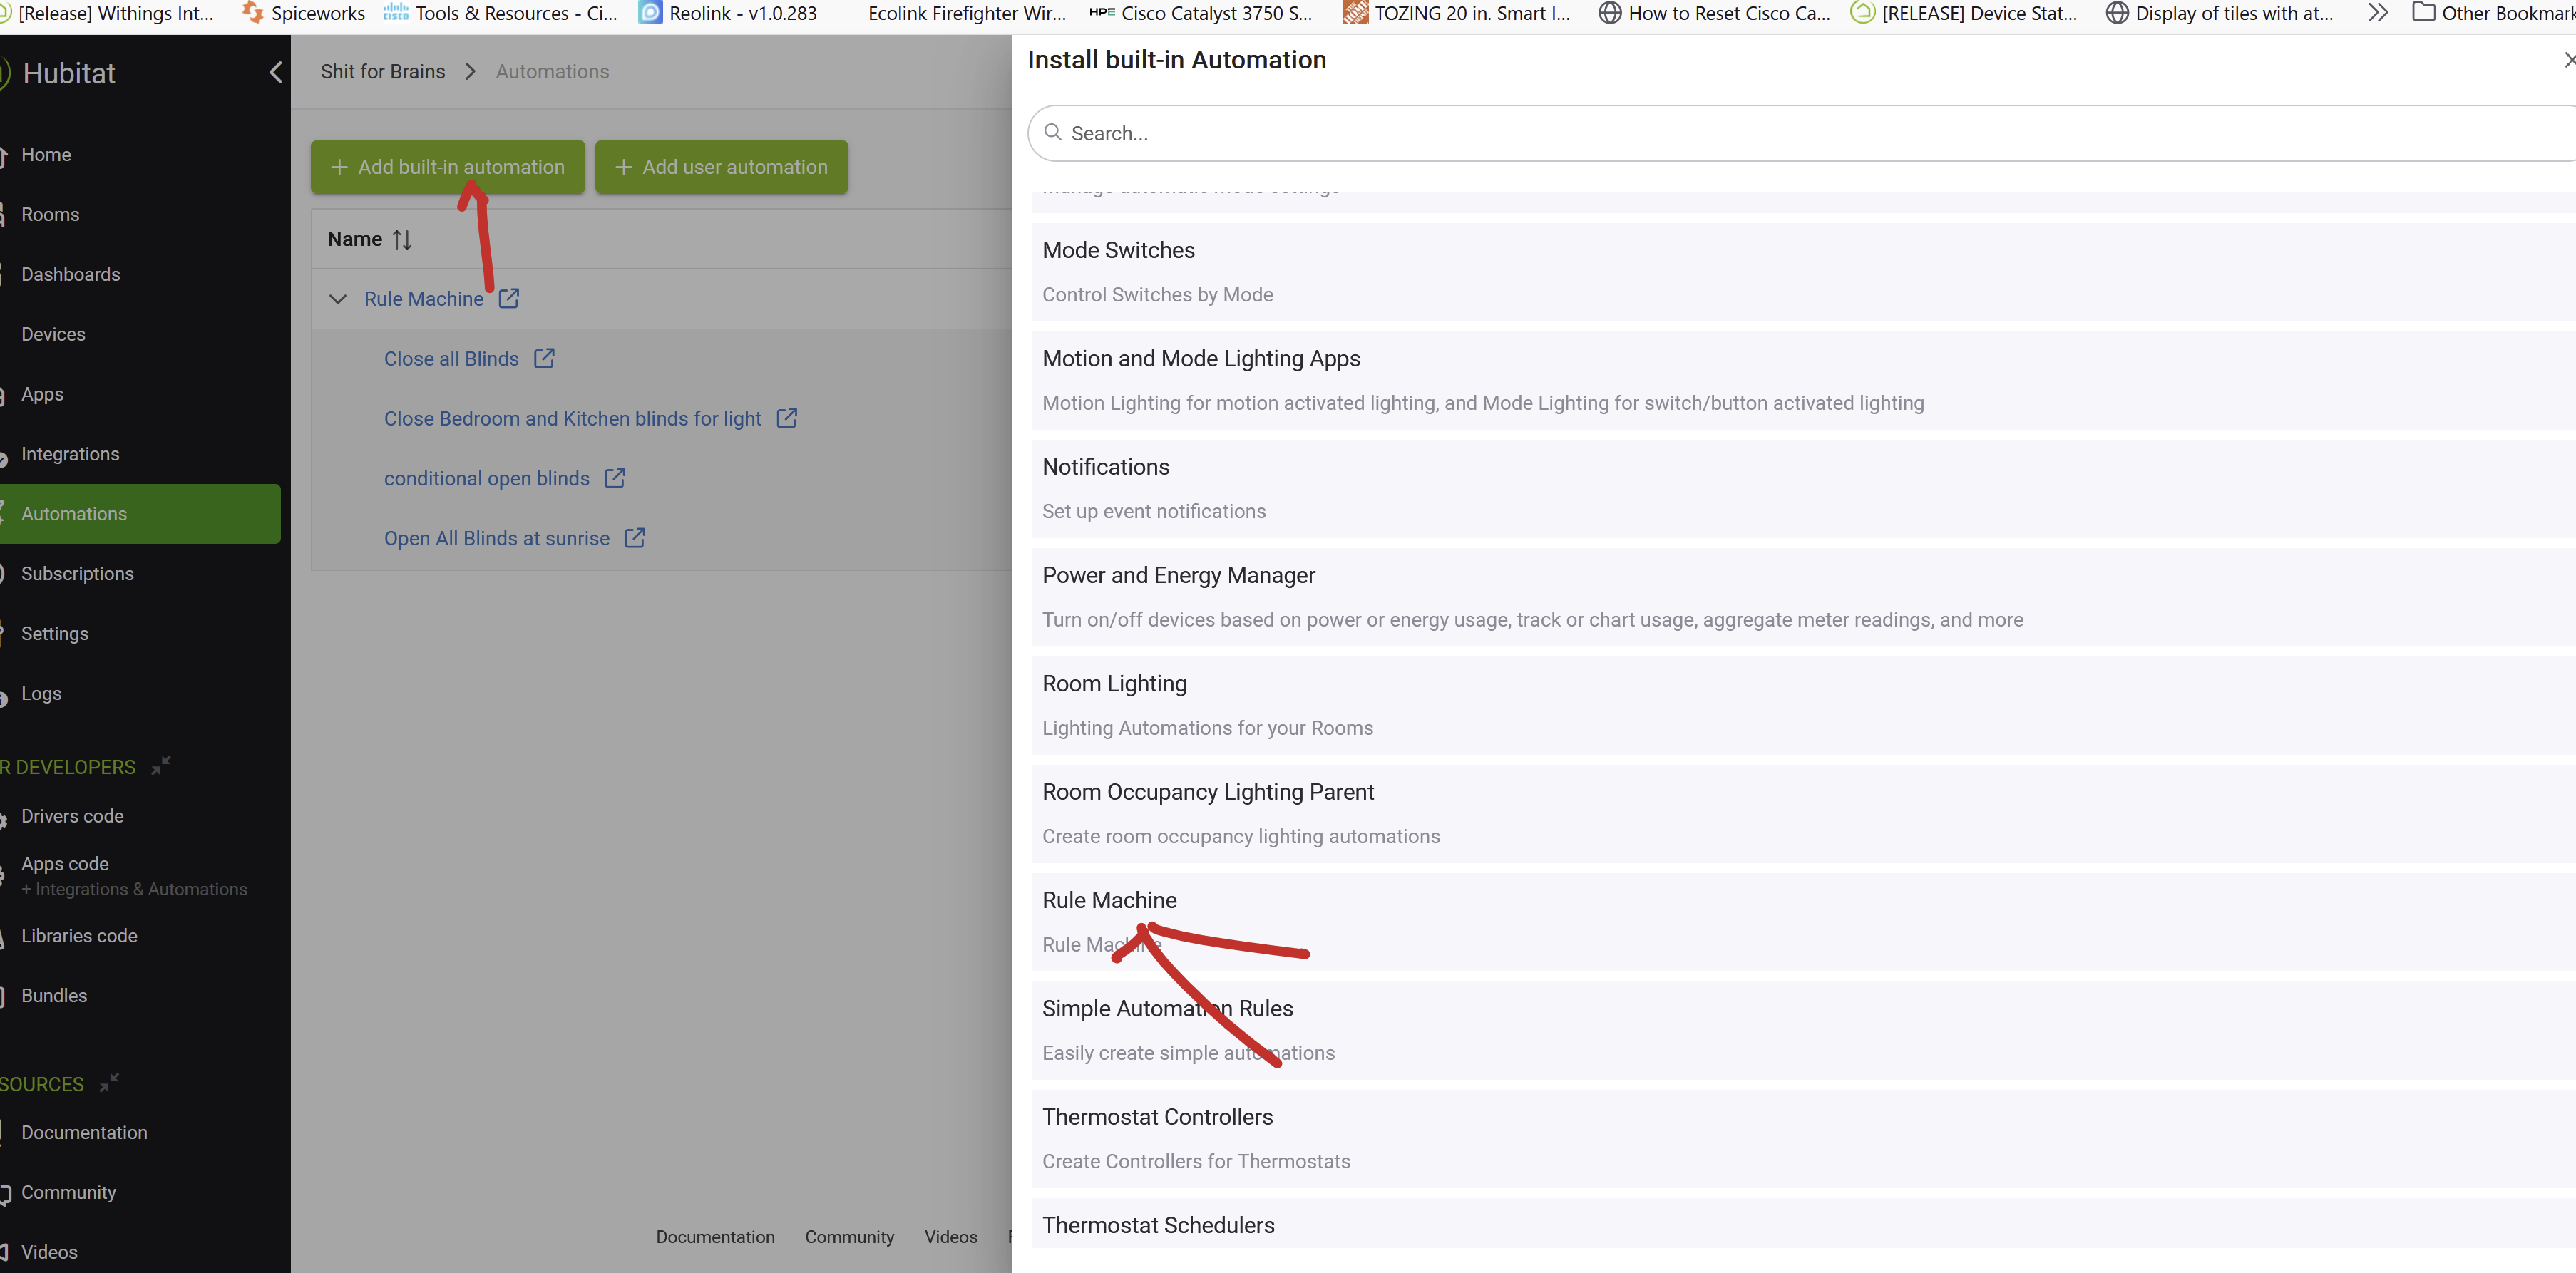This screenshot has width=2576, height=1273.
Task: Open Cisco Catalyst 3750 bookmark
Action: [1201, 13]
